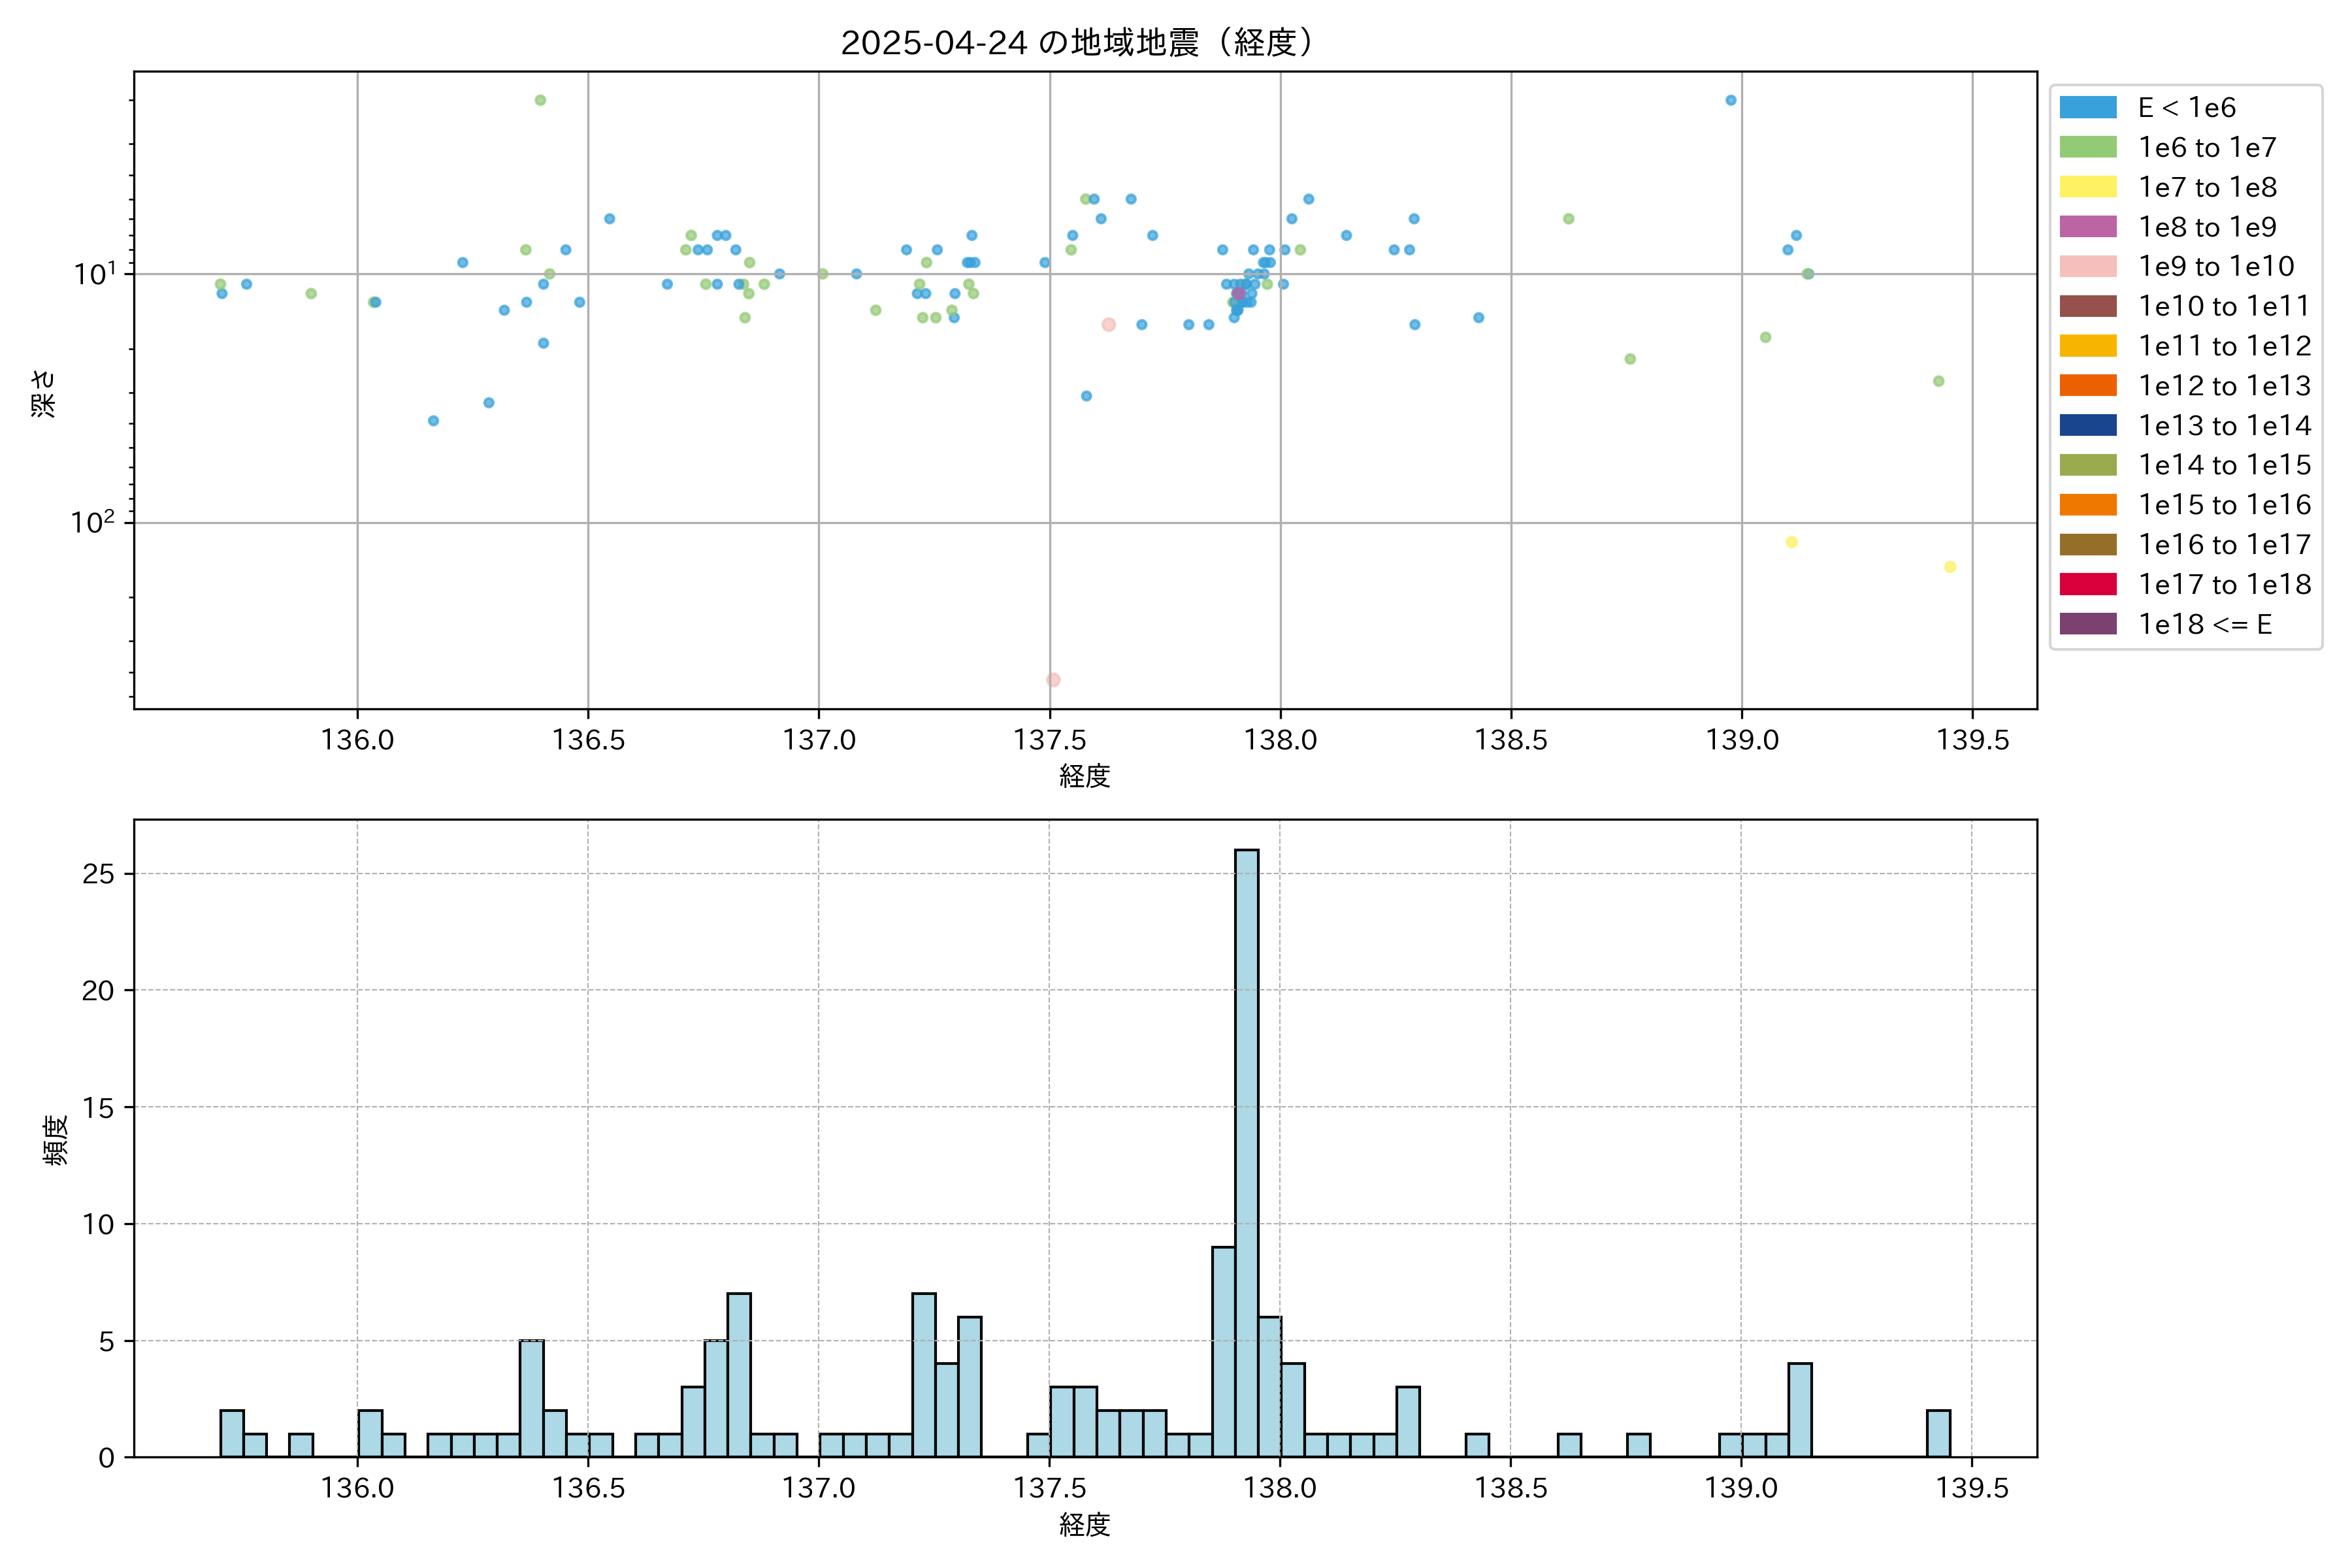Click the 経度 x-axis label below histogram
This screenshot has width=2352, height=1568.
1085,1524
